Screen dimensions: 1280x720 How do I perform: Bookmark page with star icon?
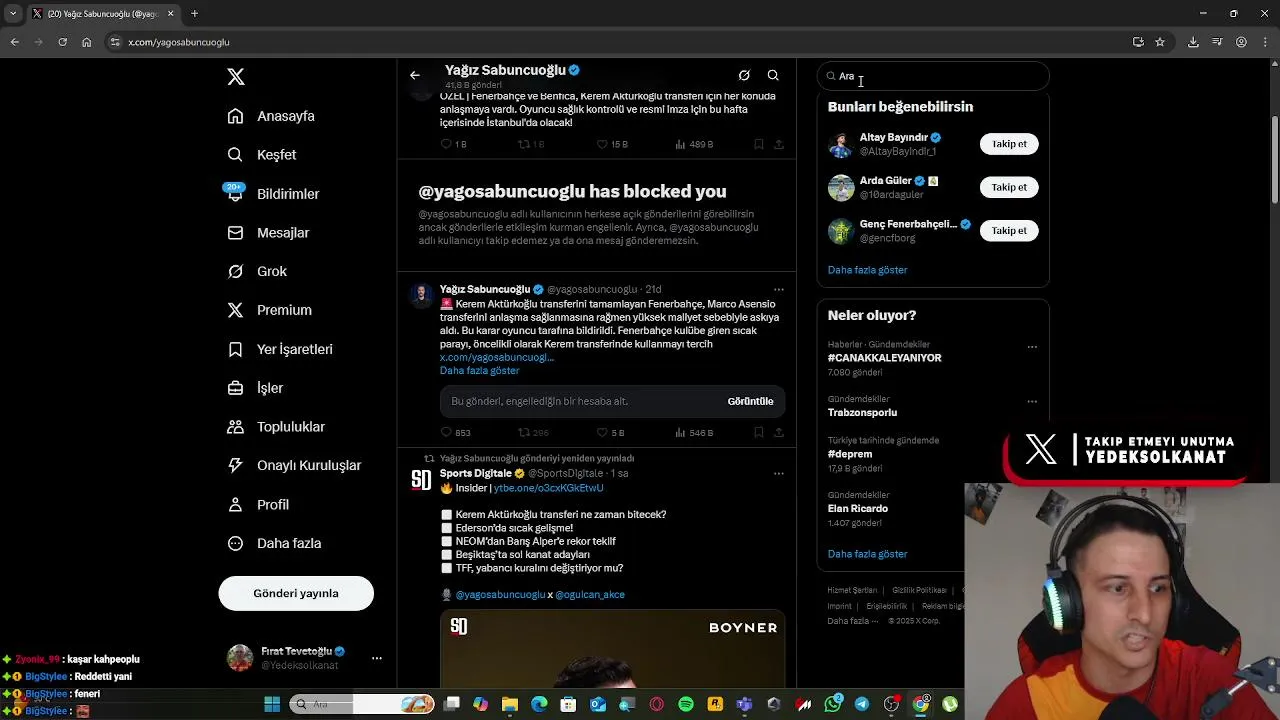pyautogui.click(x=1160, y=42)
